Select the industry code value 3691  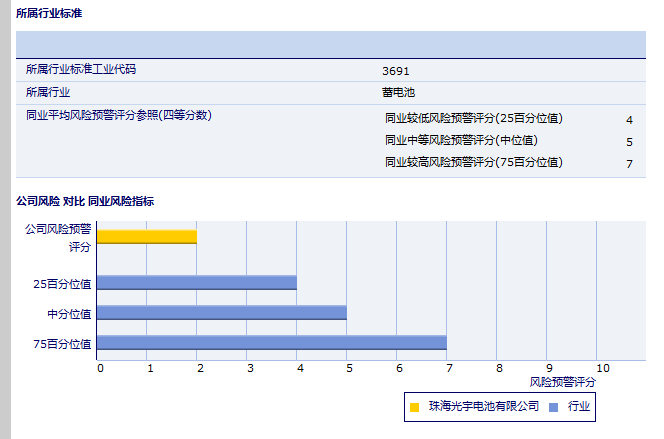coord(395,71)
